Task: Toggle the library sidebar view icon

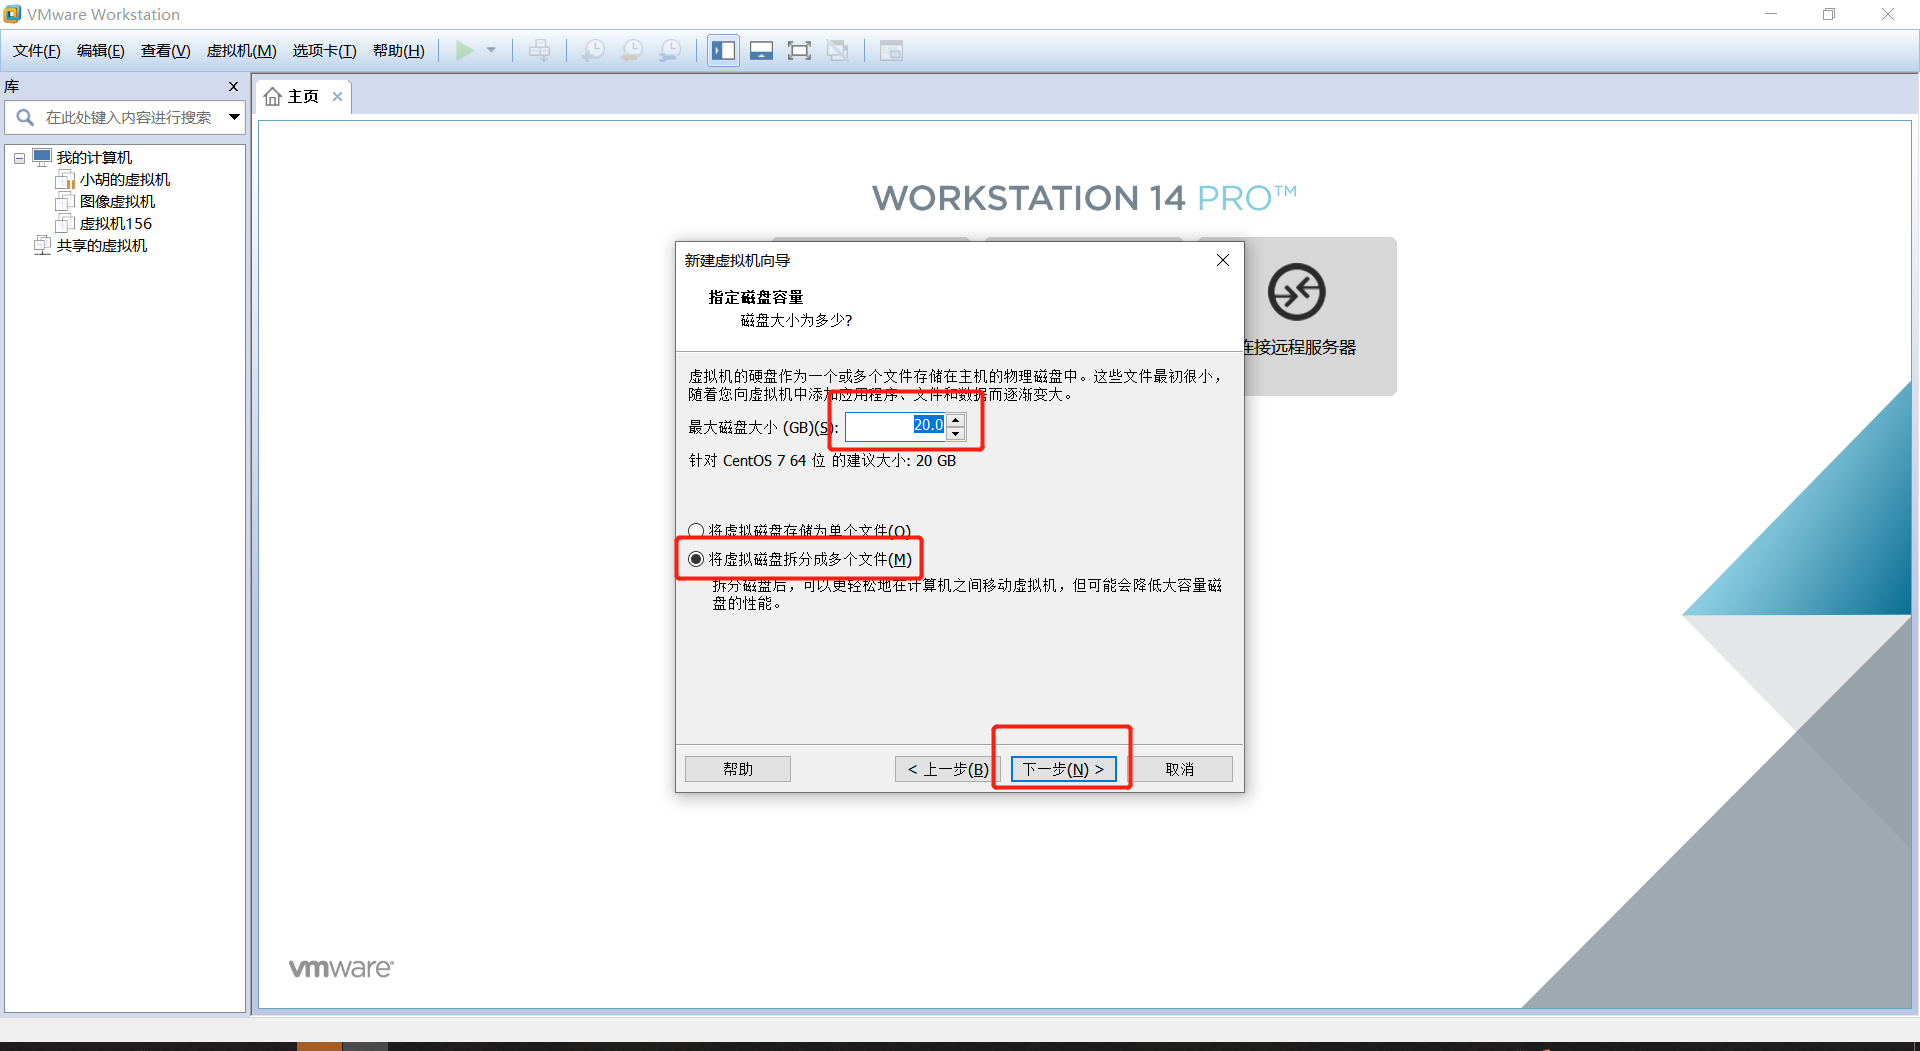Action: (724, 51)
